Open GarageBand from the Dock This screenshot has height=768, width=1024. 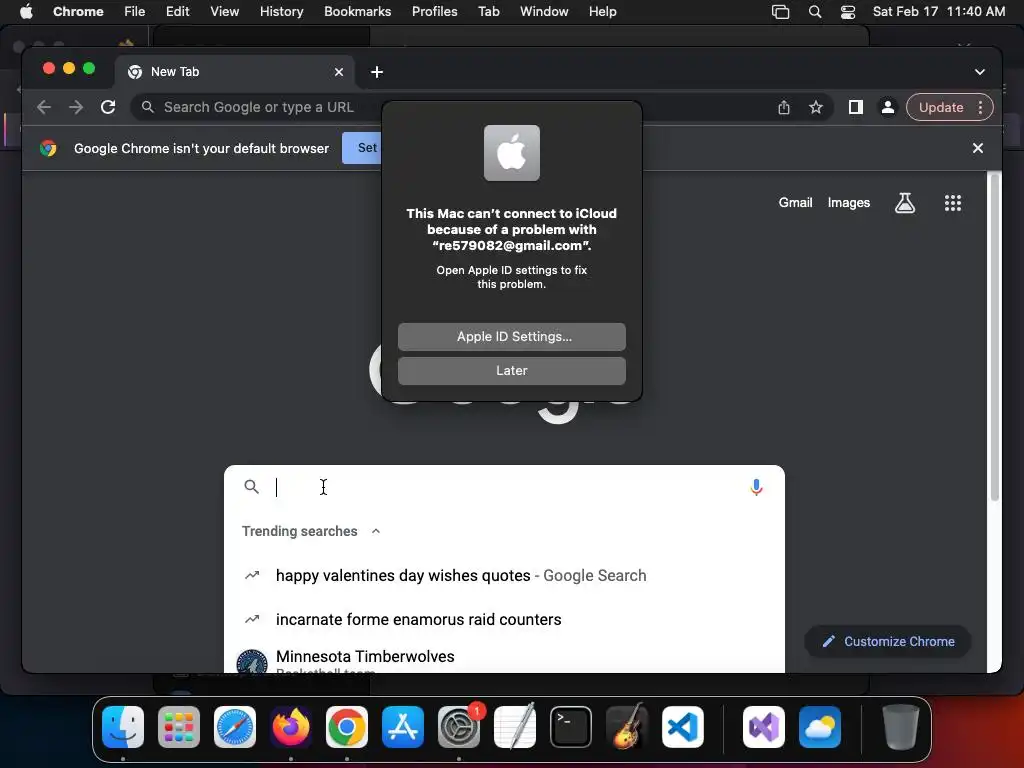[626, 726]
